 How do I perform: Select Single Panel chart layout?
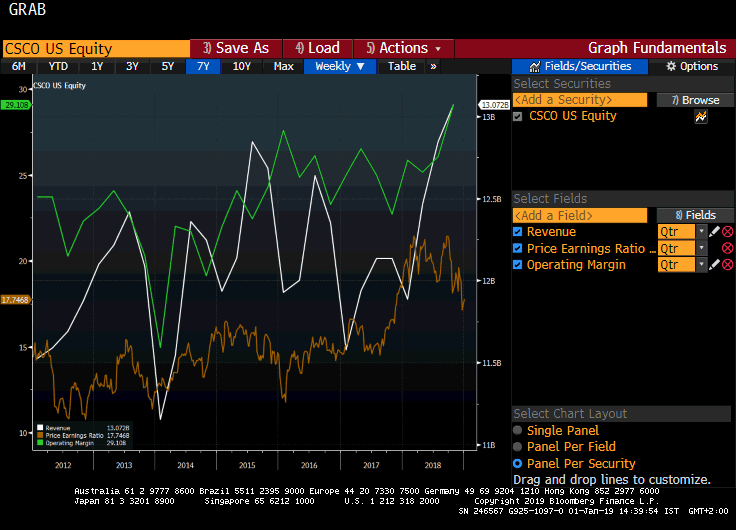tap(518, 431)
